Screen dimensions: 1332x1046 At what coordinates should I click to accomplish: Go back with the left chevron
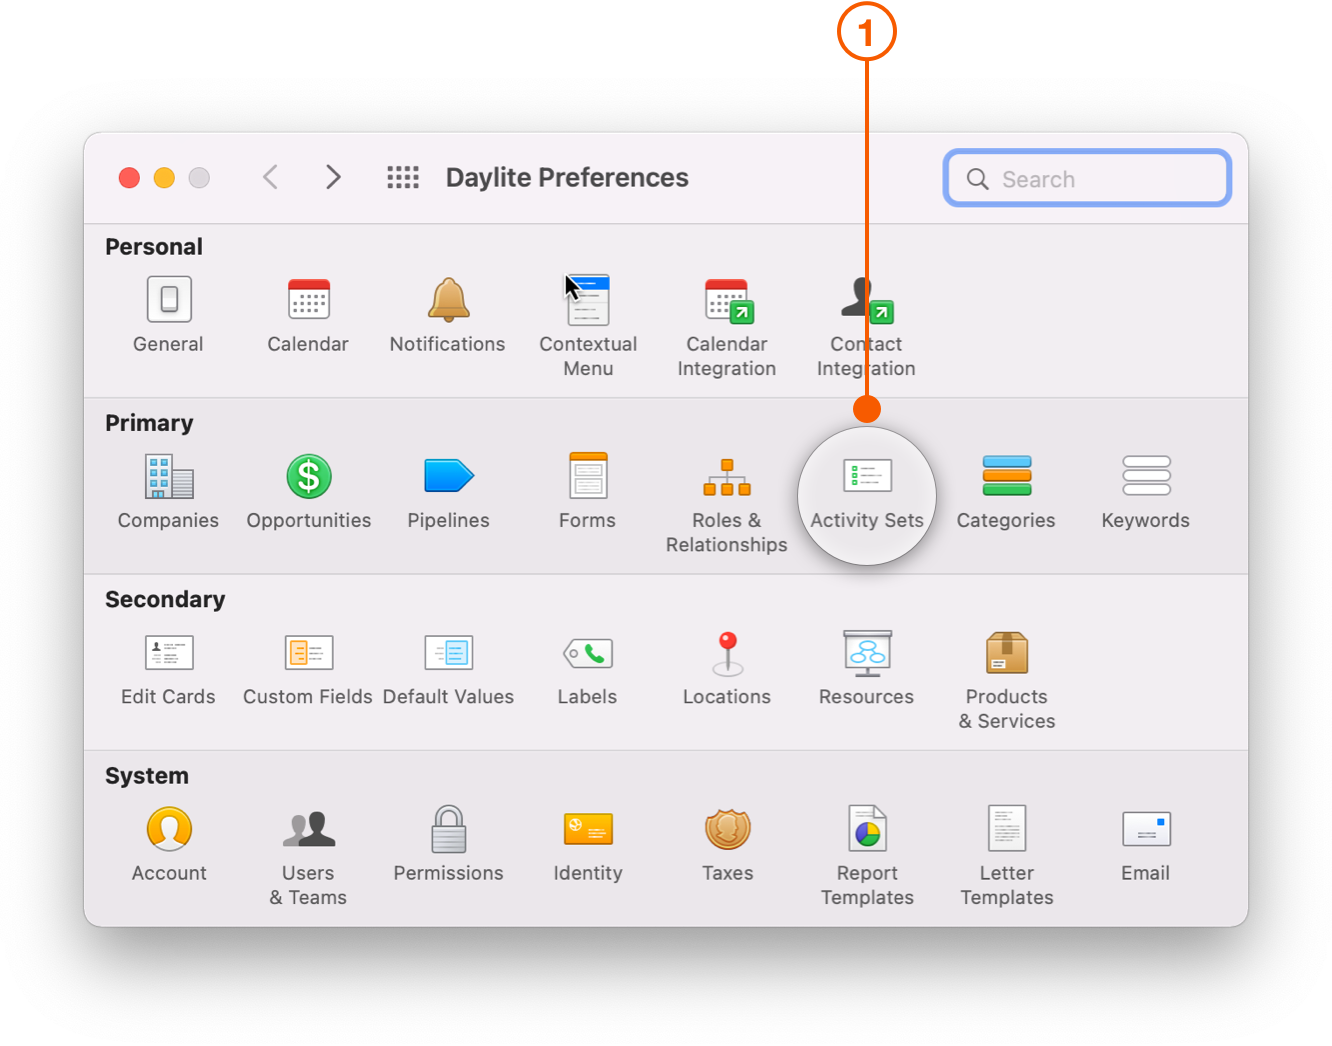click(270, 178)
